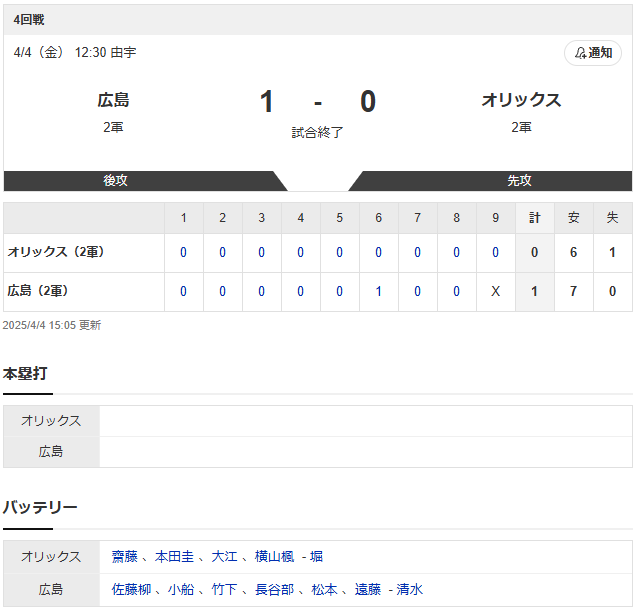
Task: Open pitcher 齋藤 player link
Action: pyautogui.click(x=125, y=557)
